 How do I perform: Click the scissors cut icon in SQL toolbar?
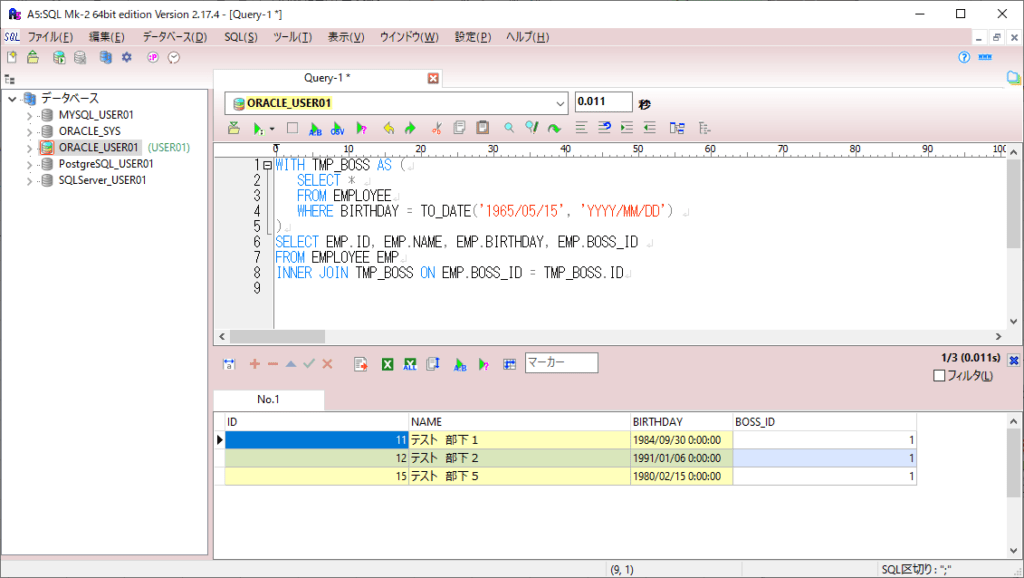pos(436,128)
